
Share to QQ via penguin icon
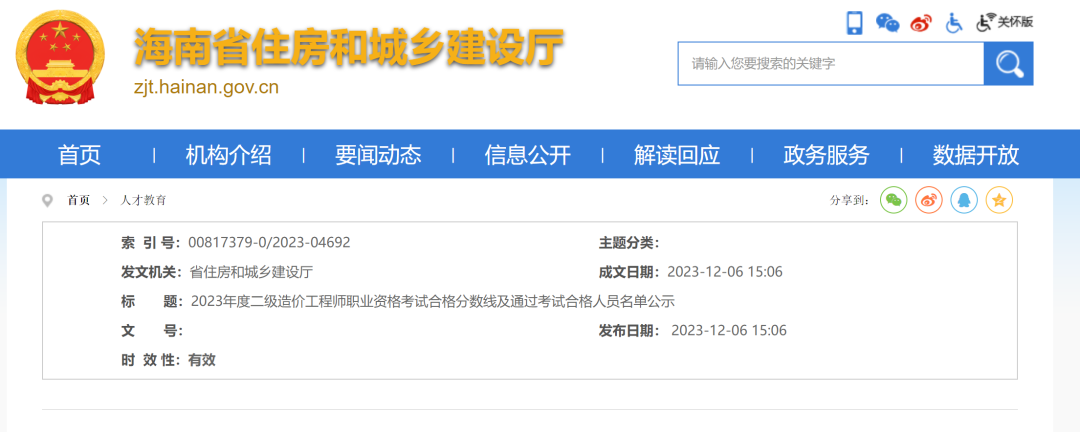tap(964, 200)
